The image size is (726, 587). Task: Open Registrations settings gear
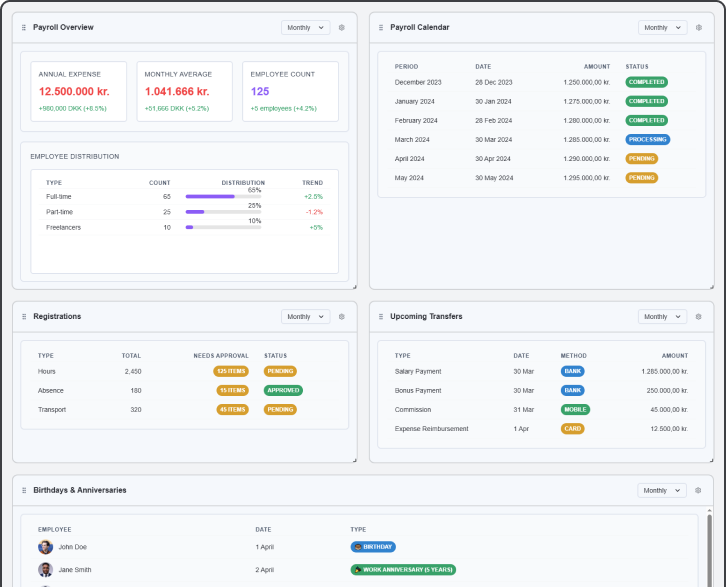342,317
